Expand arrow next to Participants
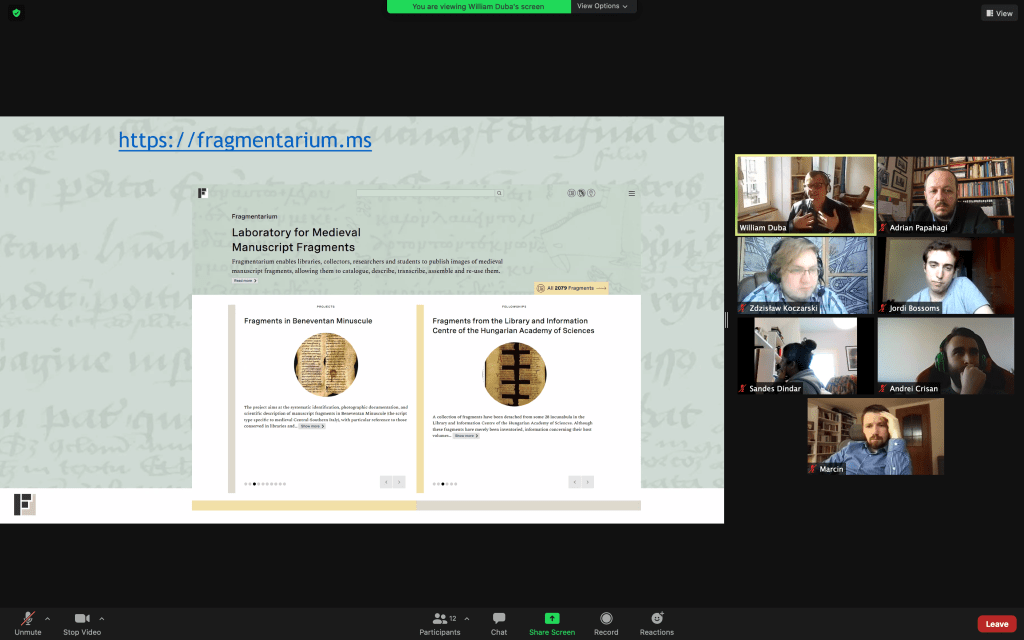Viewport: 1024px width, 640px height. click(x=466, y=618)
